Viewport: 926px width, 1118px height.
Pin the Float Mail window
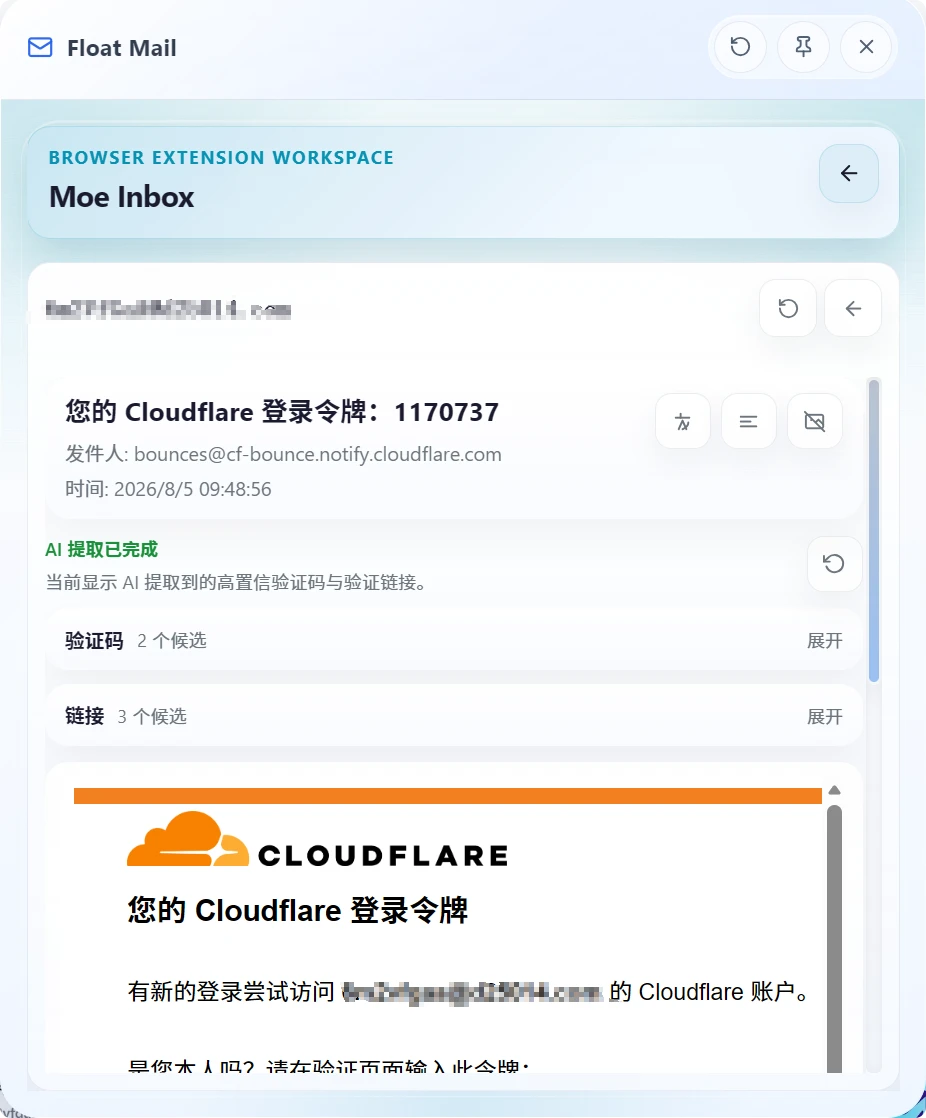[x=803, y=47]
